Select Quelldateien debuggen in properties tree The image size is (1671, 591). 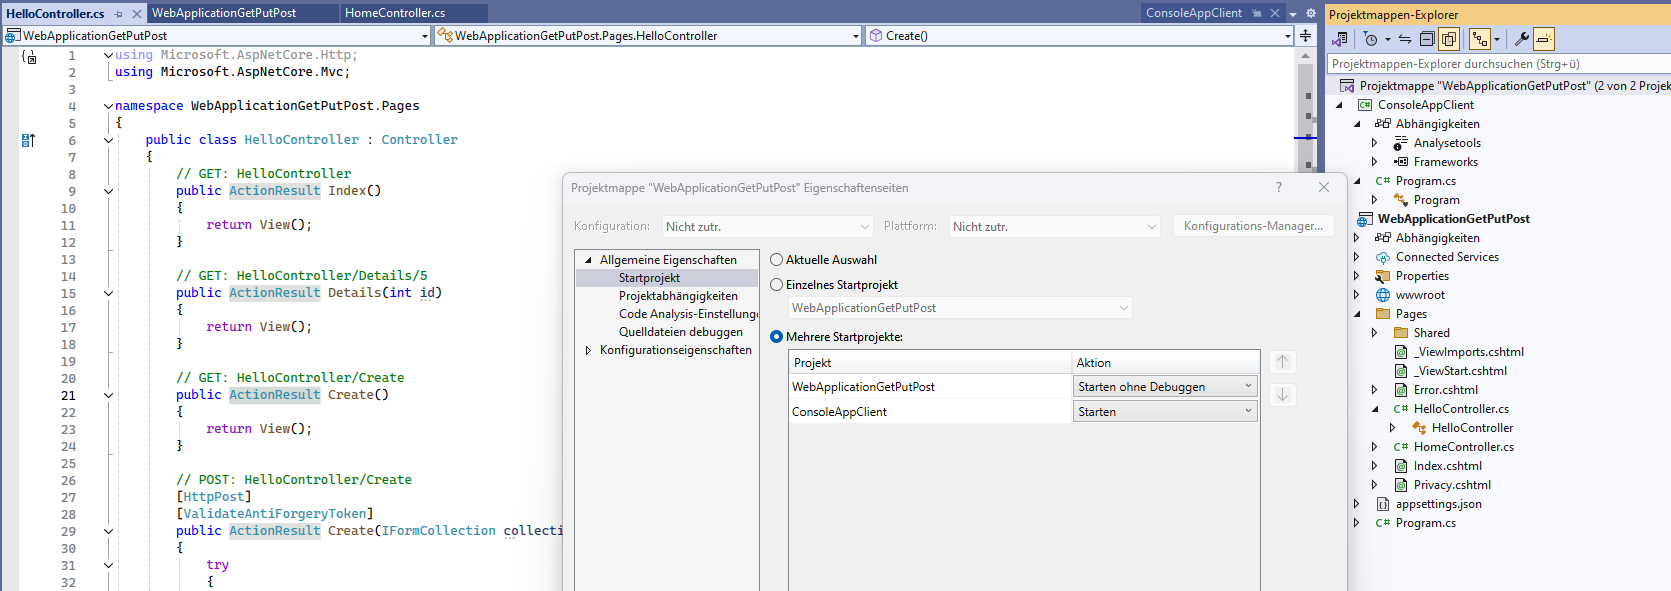[681, 332]
